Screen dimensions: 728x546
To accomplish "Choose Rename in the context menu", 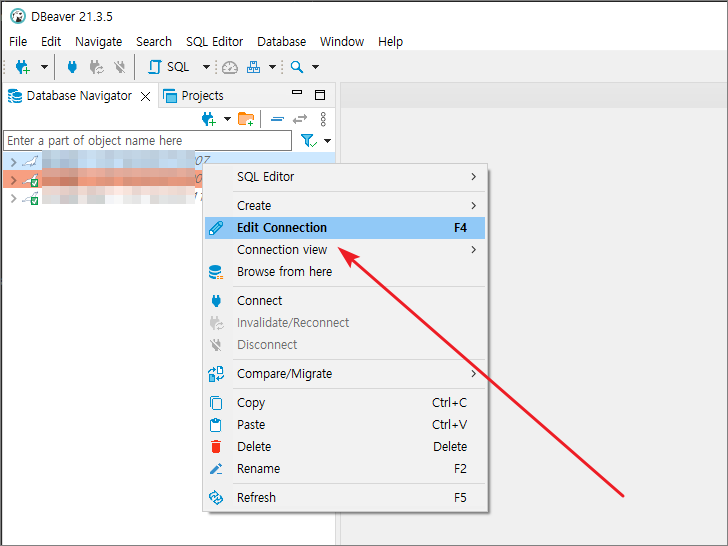I will pyautogui.click(x=345, y=468).
